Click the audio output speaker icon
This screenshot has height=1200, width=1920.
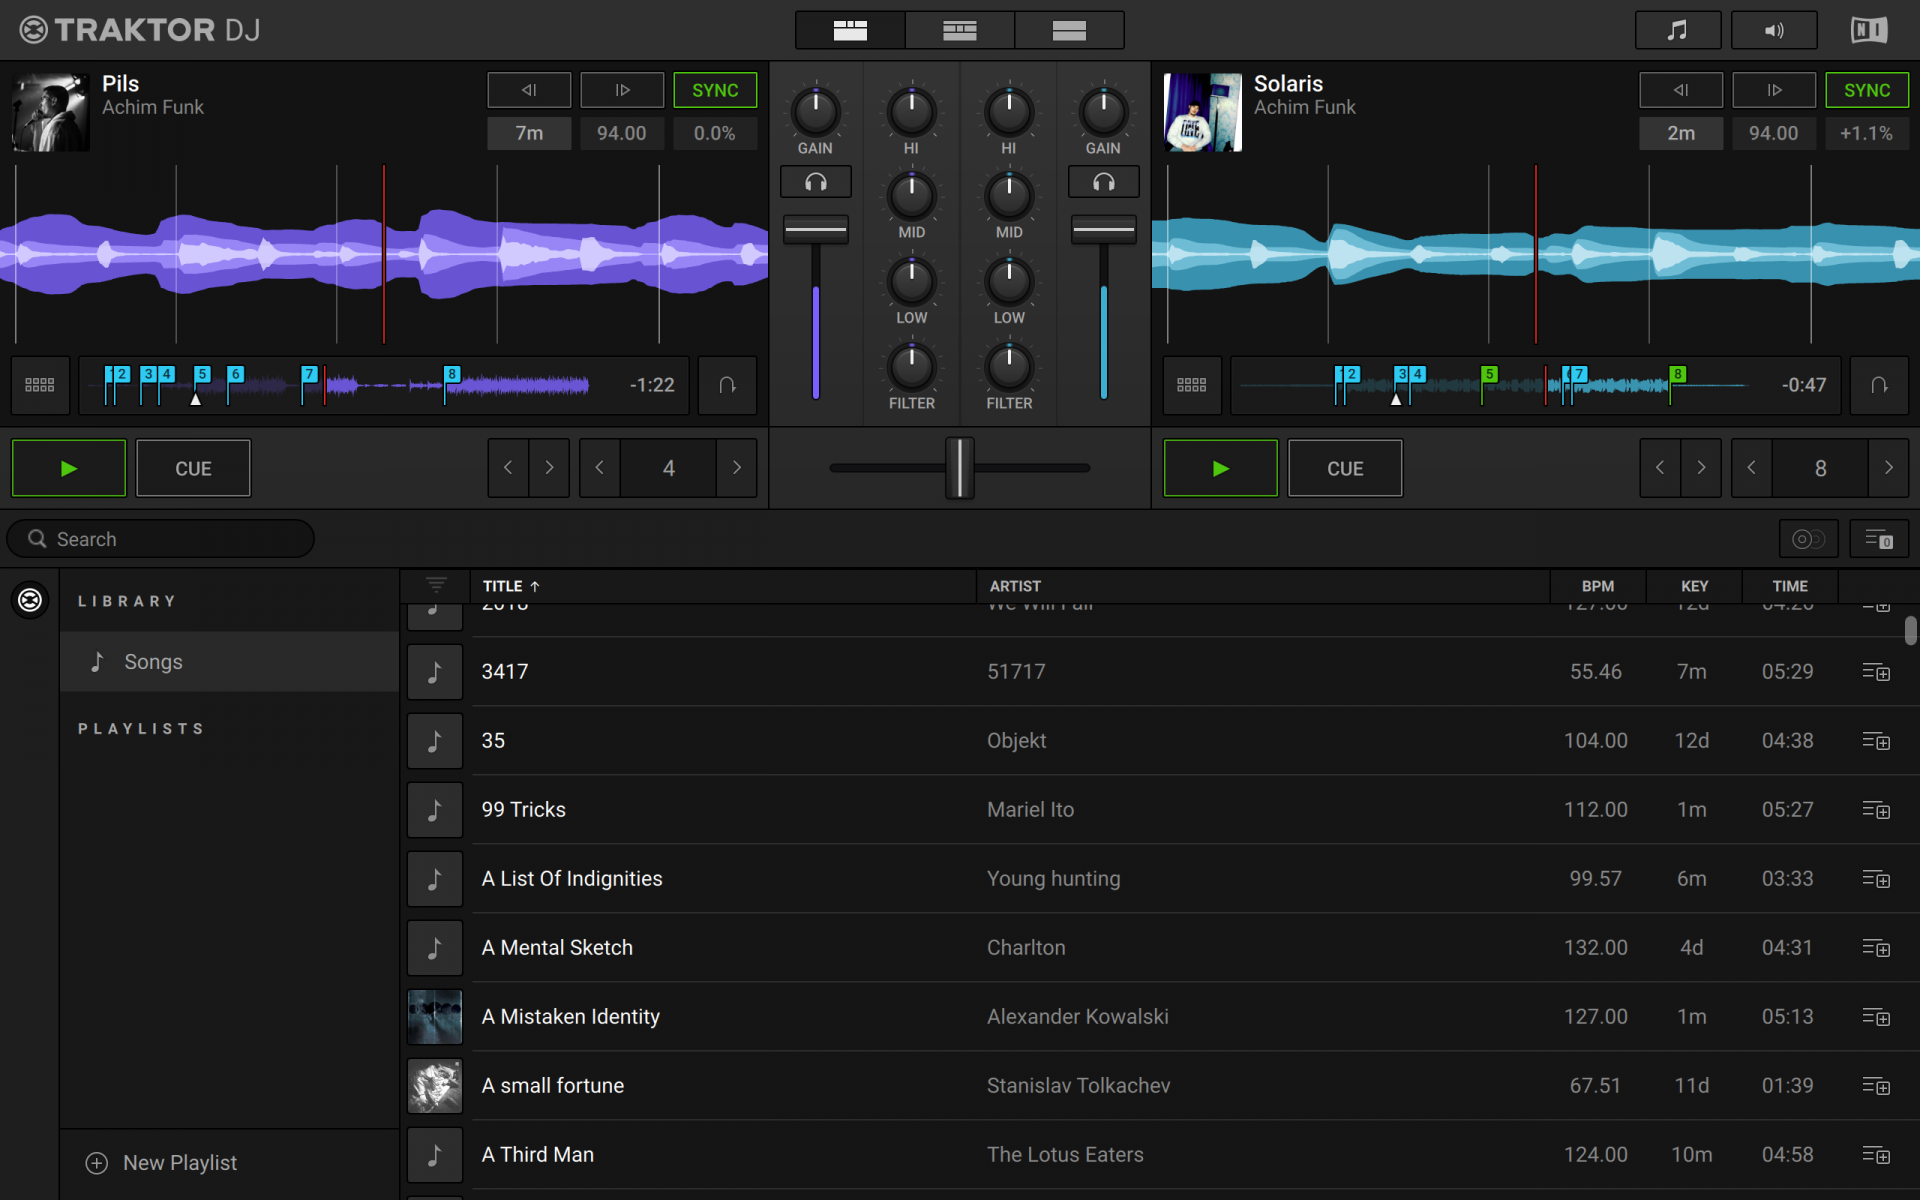pyautogui.click(x=1773, y=30)
